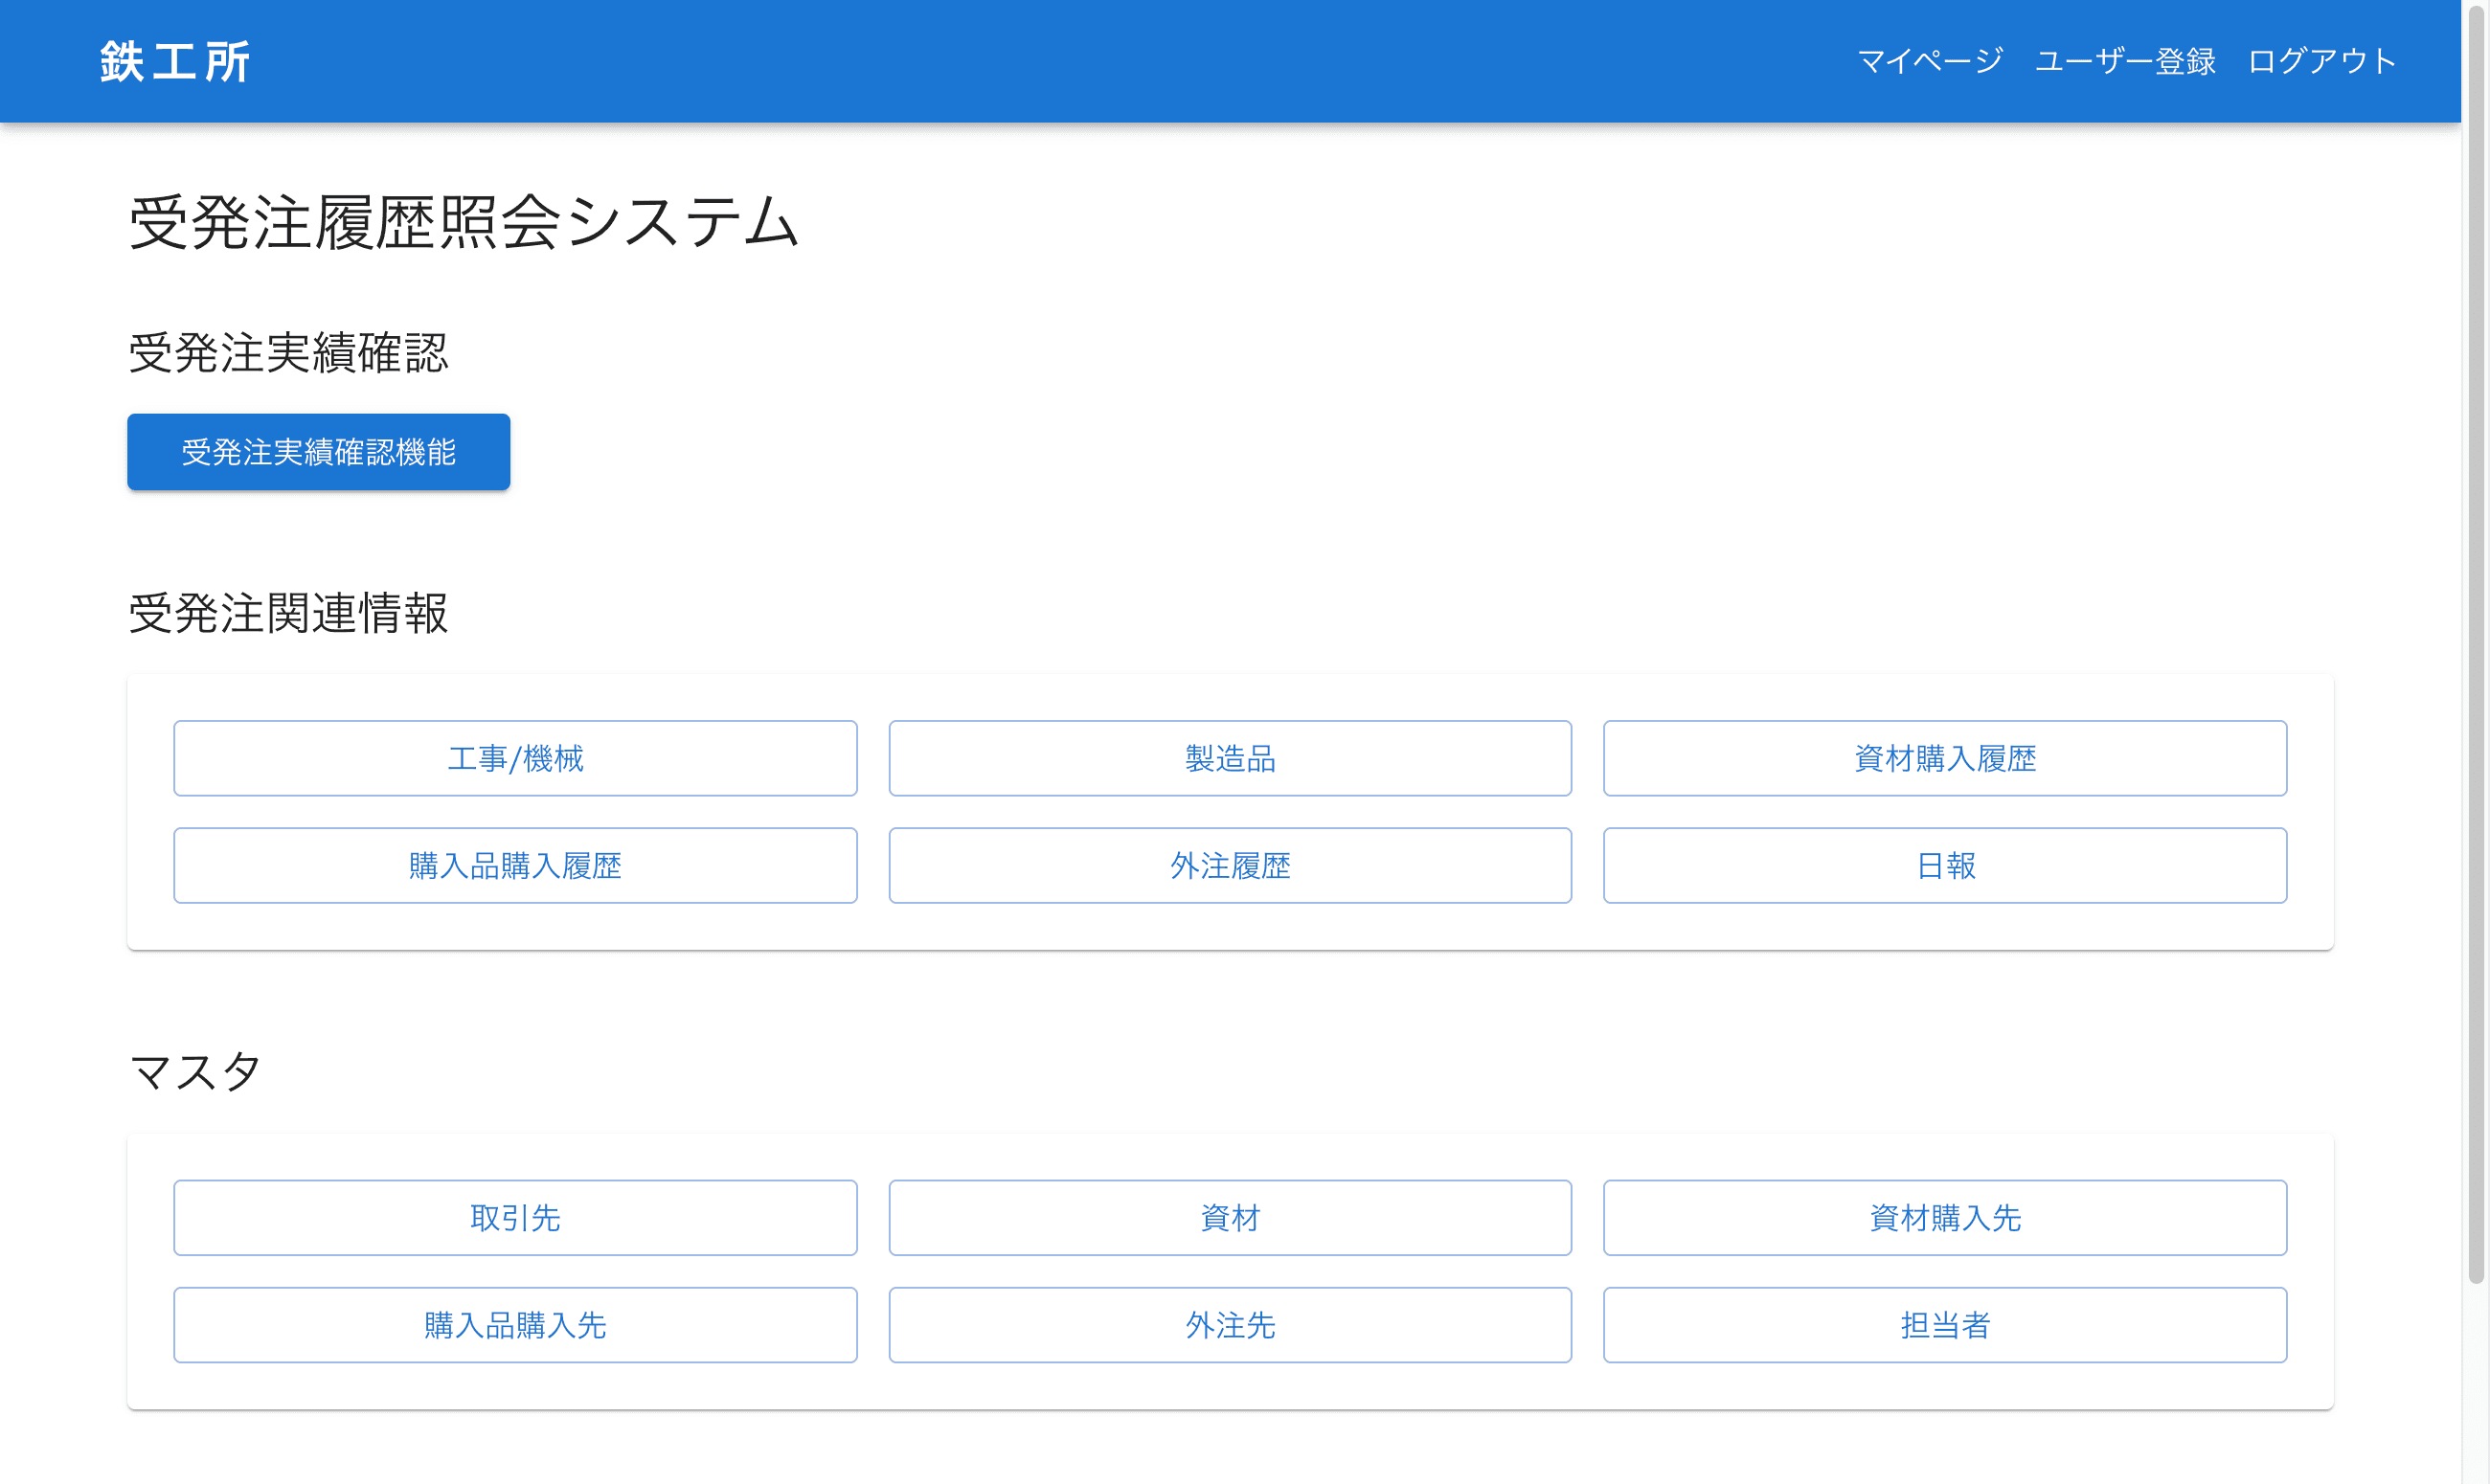2490x1484 pixels.
Task: Click the マスタ section heading
Action: click(x=194, y=1070)
